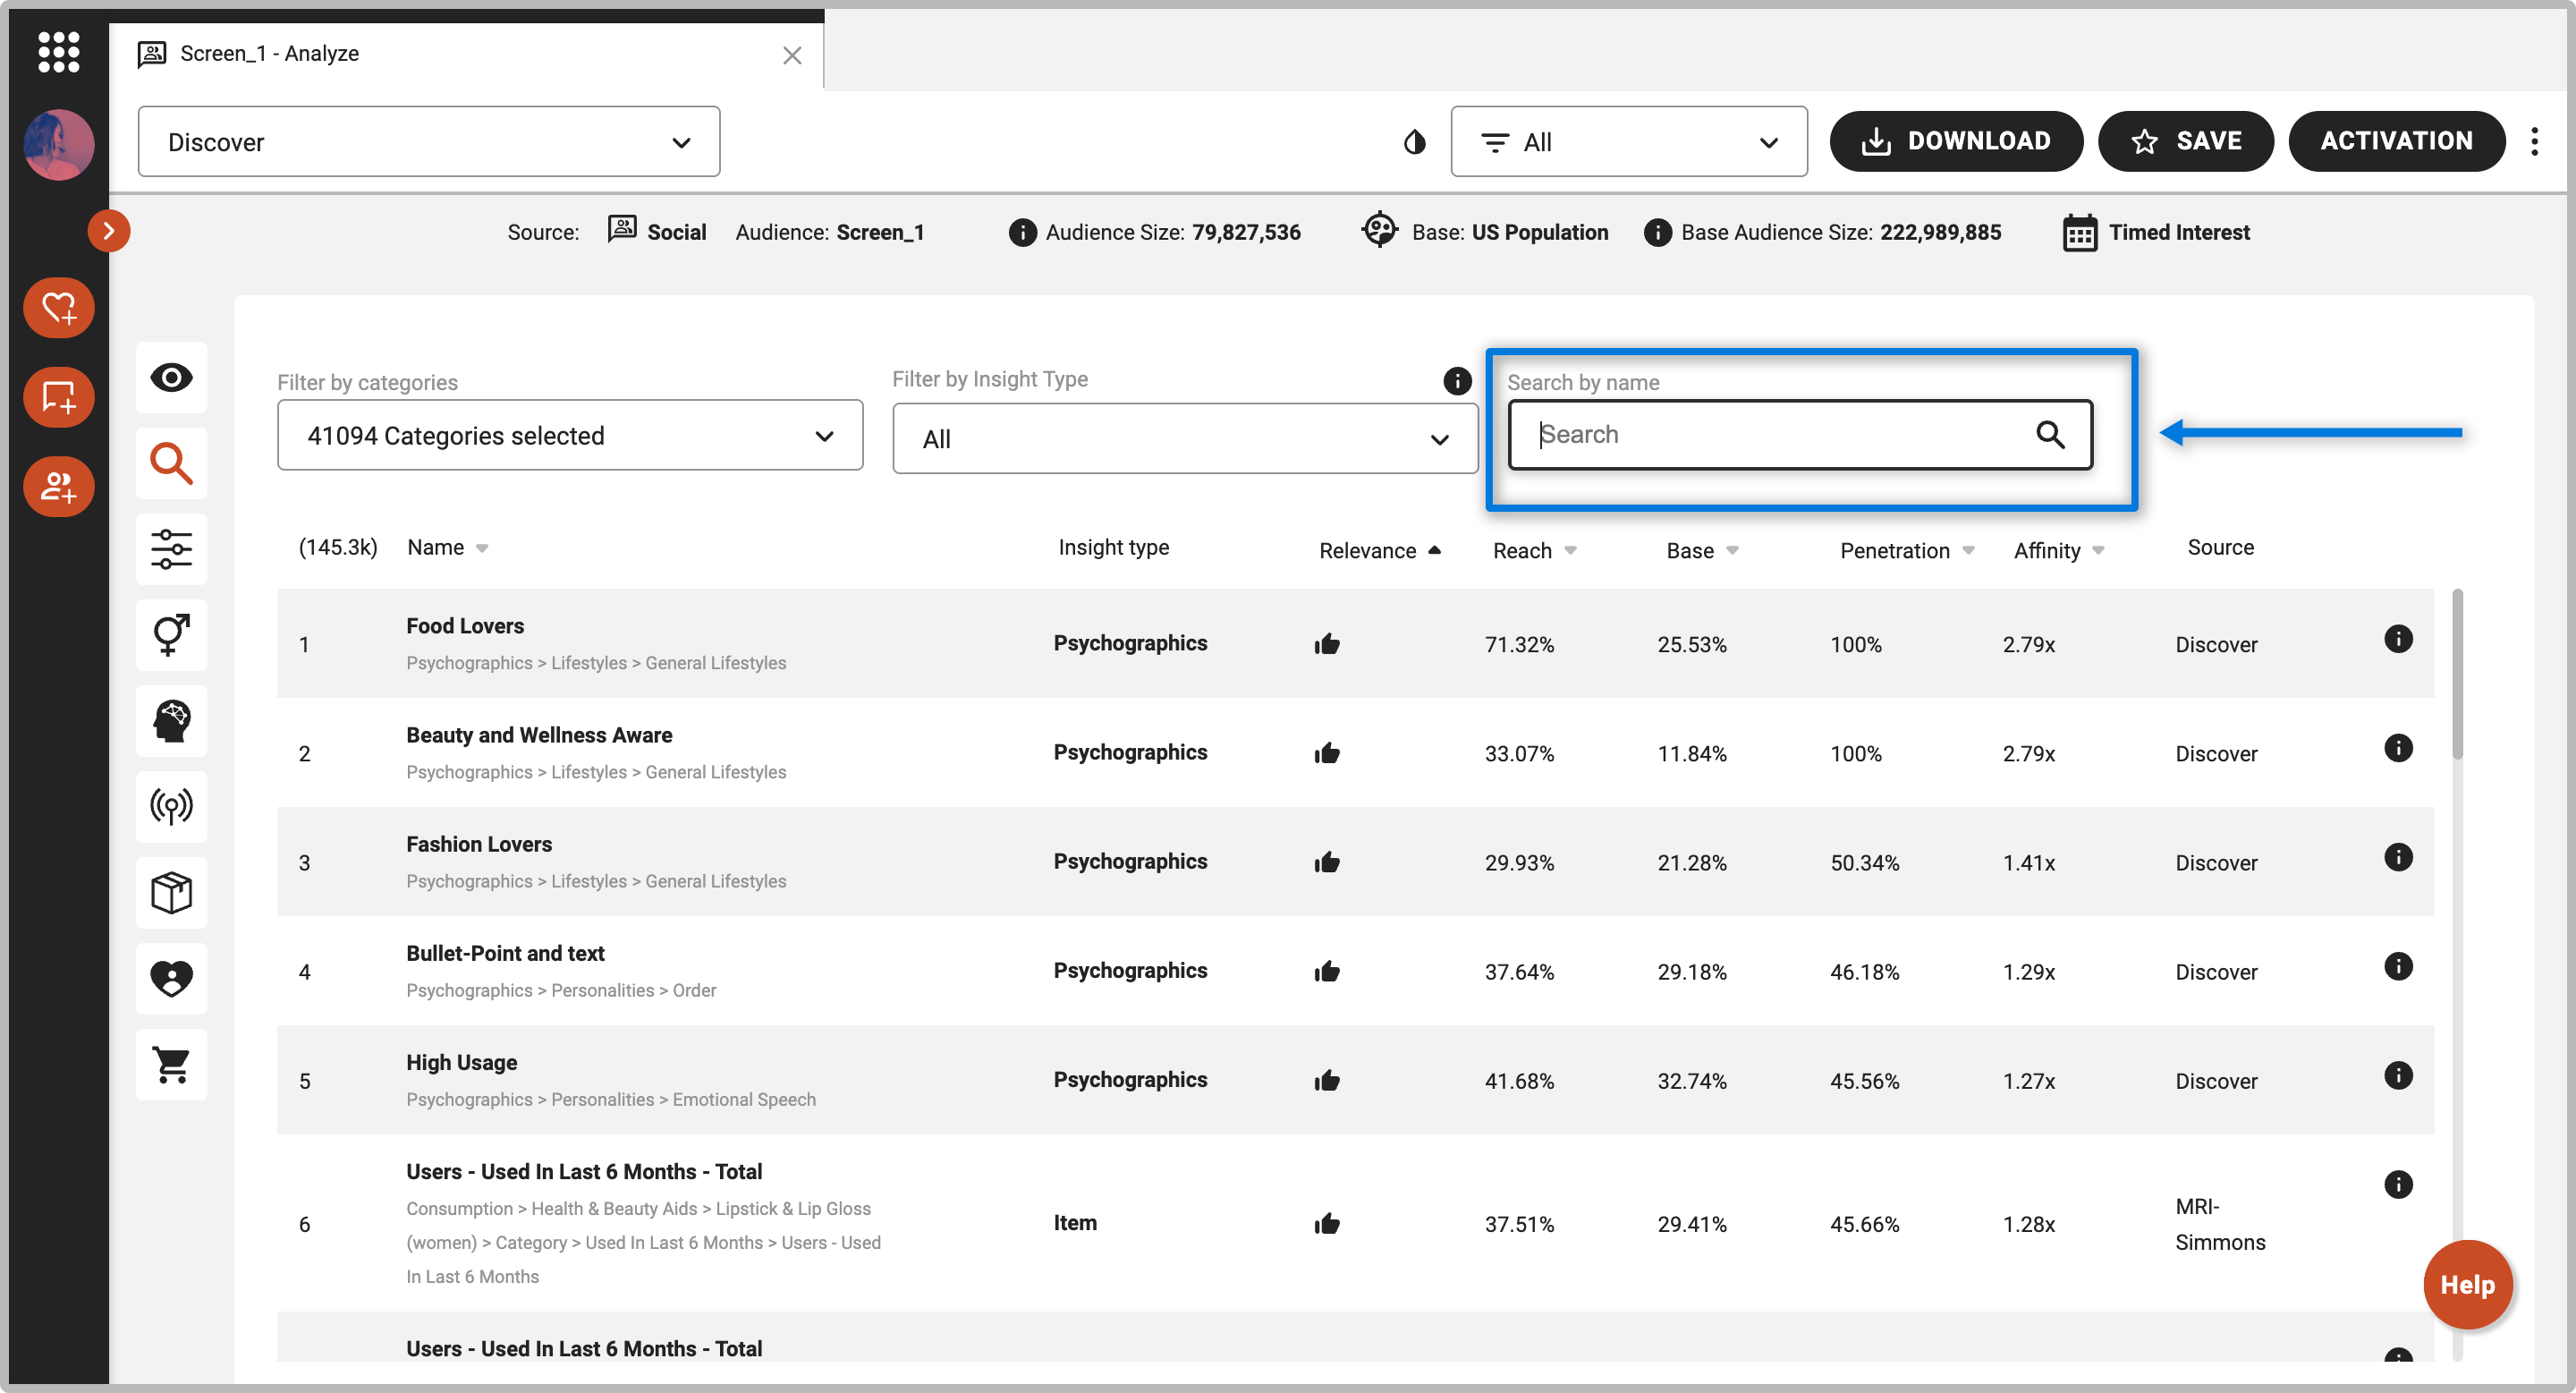The height and width of the screenshot is (1393, 2576).
Task: Open the Filter by Insight Type dropdown
Action: [1184, 439]
